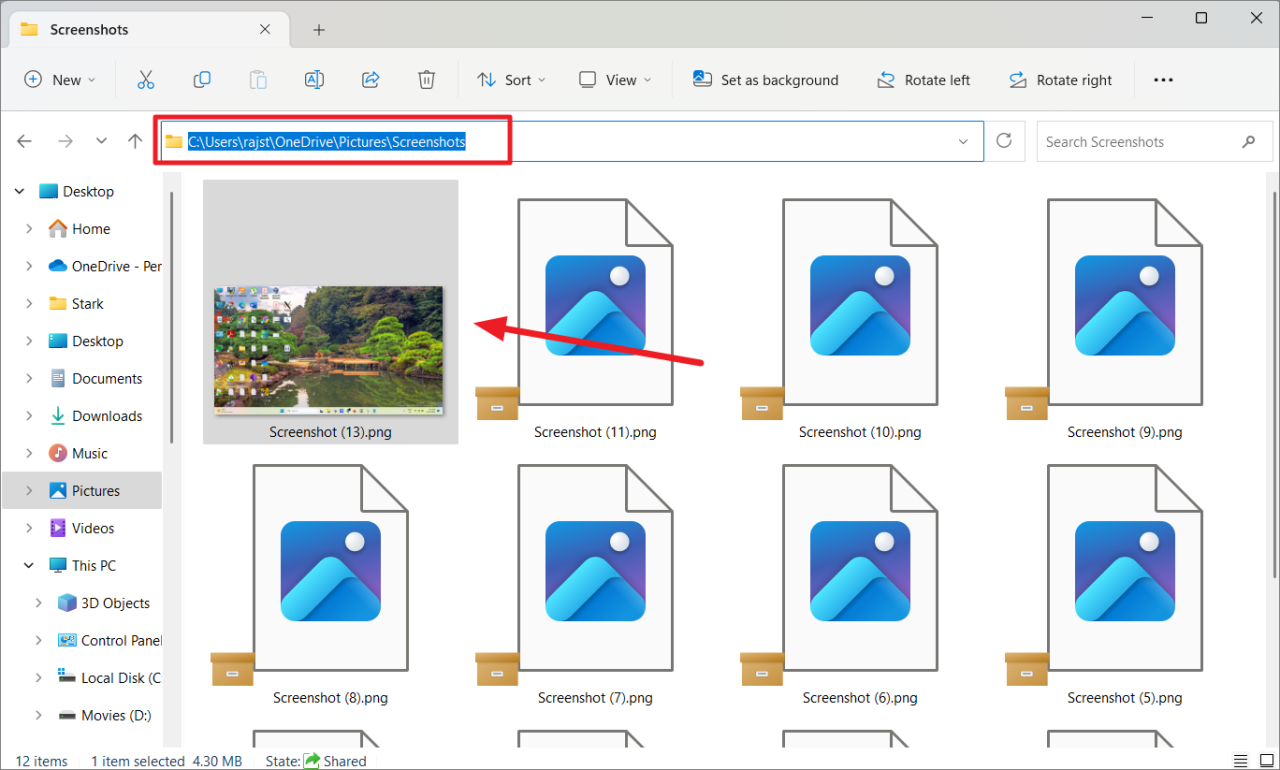Select Pictures in navigation pane
Screen dimensions: 1280x770
[82, 491]
